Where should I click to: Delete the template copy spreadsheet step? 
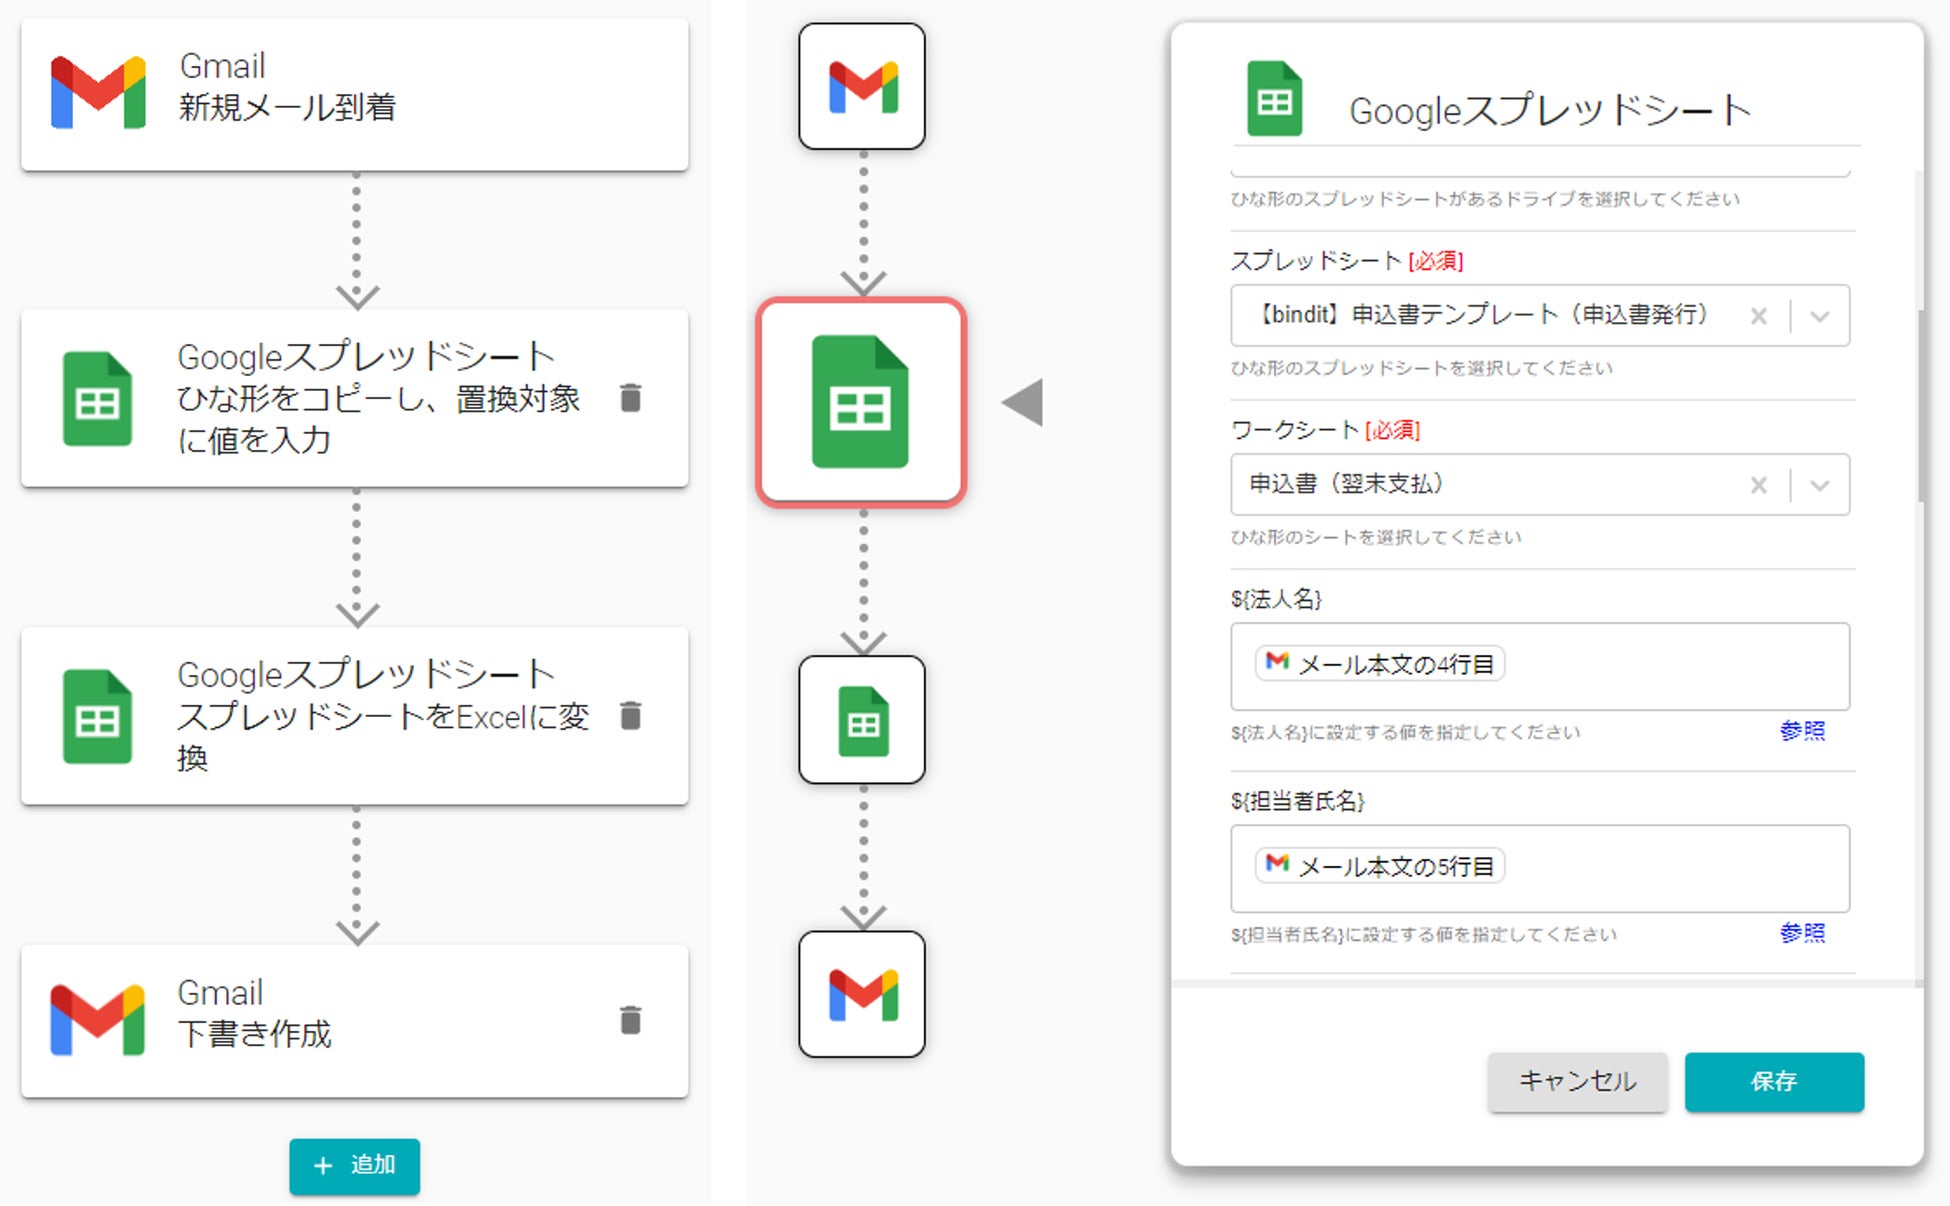[x=630, y=398]
